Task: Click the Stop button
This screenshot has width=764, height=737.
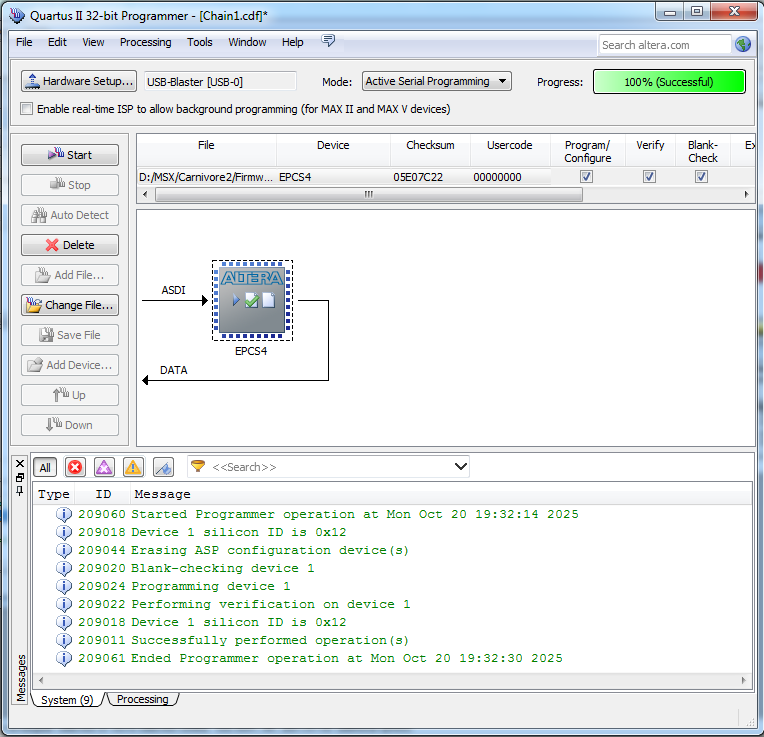Action: [70, 185]
